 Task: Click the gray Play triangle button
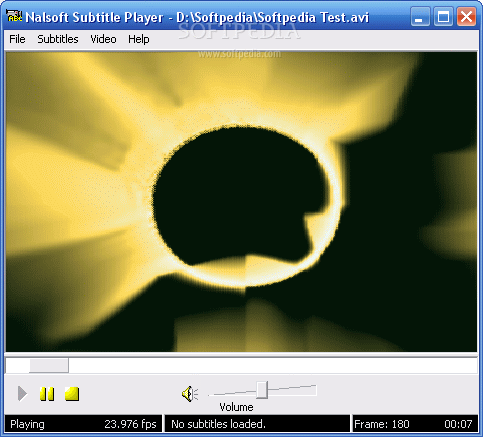click(22, 394)
